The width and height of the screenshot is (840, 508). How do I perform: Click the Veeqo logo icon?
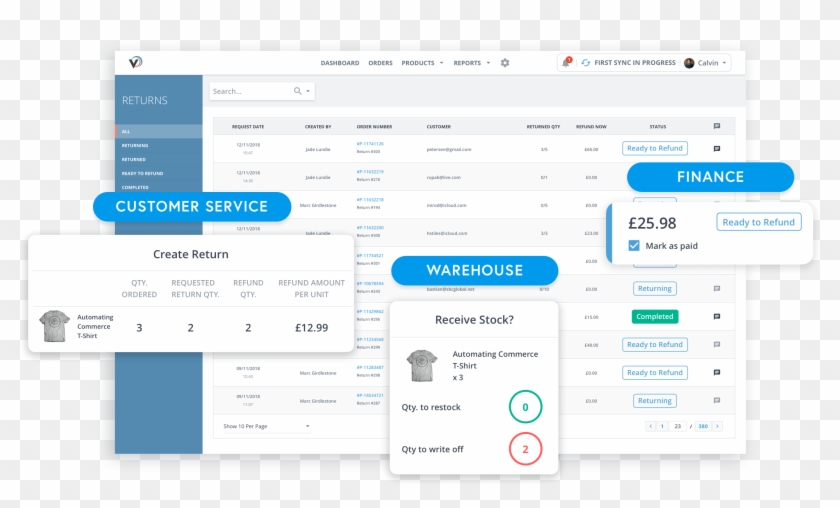(x=136, y=62)
